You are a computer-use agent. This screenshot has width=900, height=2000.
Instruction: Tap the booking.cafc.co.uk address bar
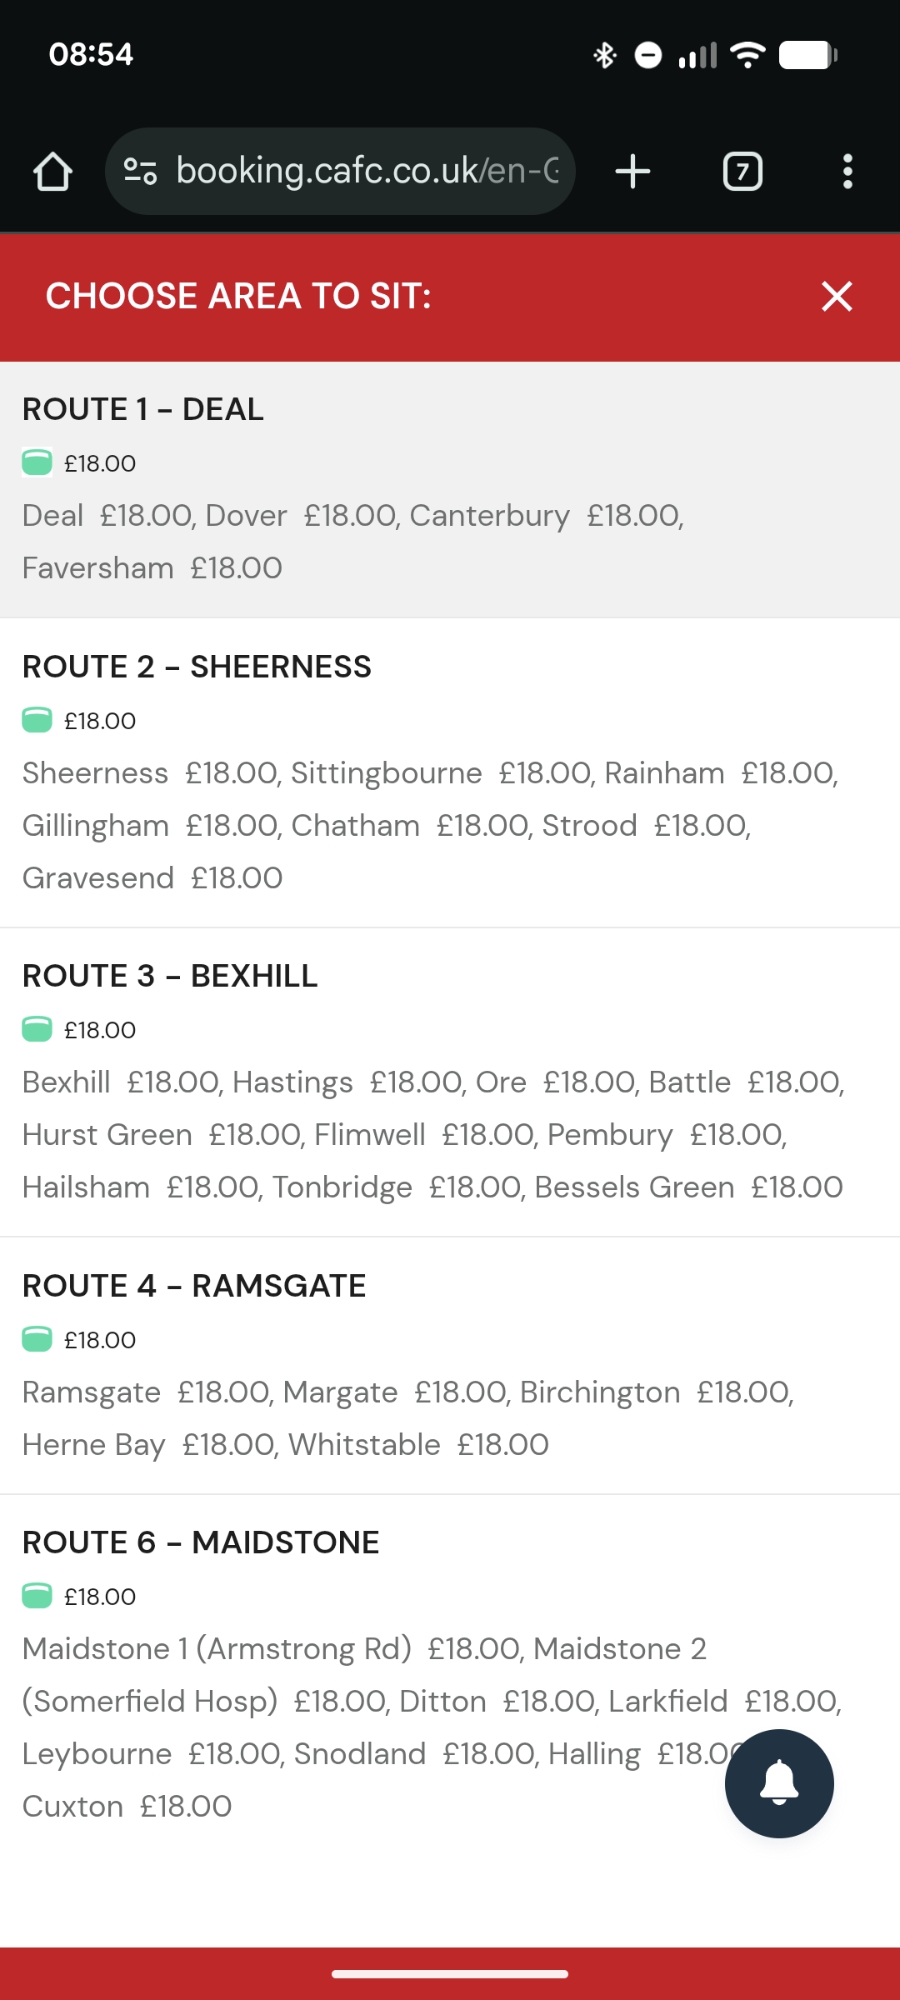click(366, 172)
